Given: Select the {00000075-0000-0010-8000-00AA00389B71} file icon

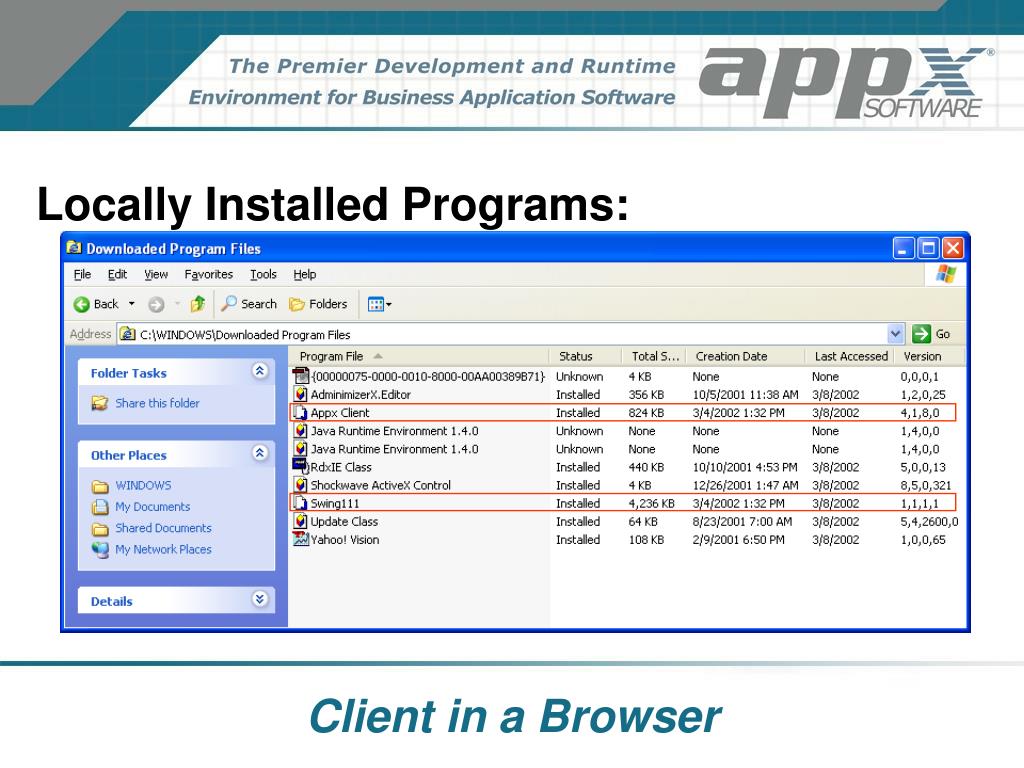Looking at the screenshot, I should click(300, 376).
